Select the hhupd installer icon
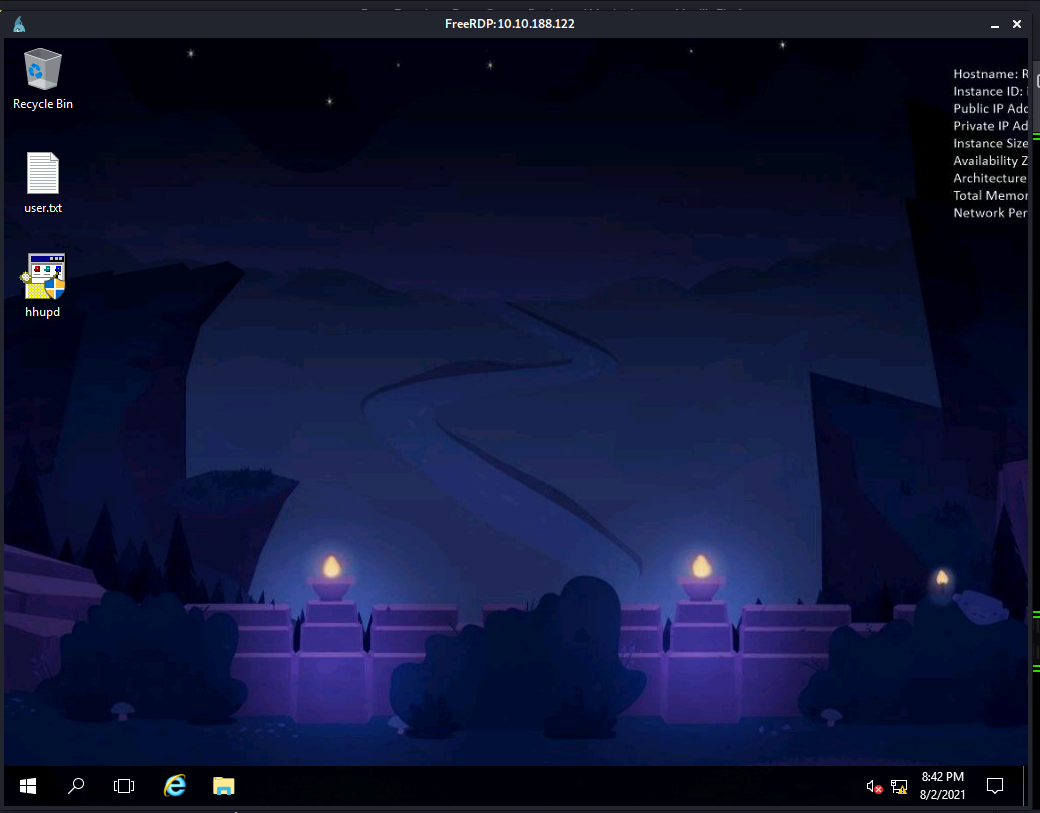Viewport: 1040px width, 813px height. (43, 278)
